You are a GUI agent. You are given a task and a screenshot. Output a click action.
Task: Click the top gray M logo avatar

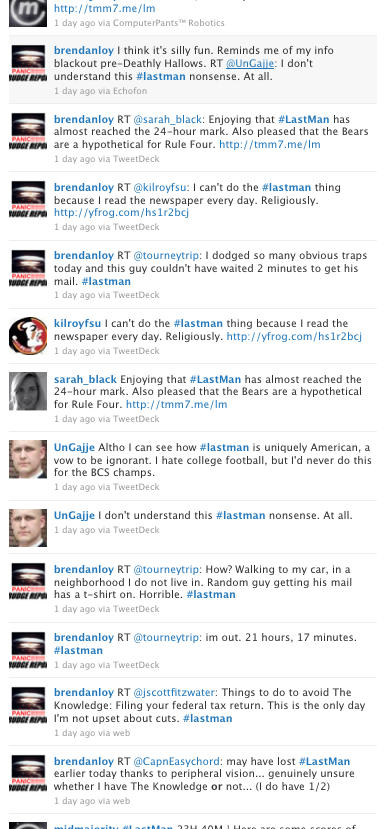[28, 12]
